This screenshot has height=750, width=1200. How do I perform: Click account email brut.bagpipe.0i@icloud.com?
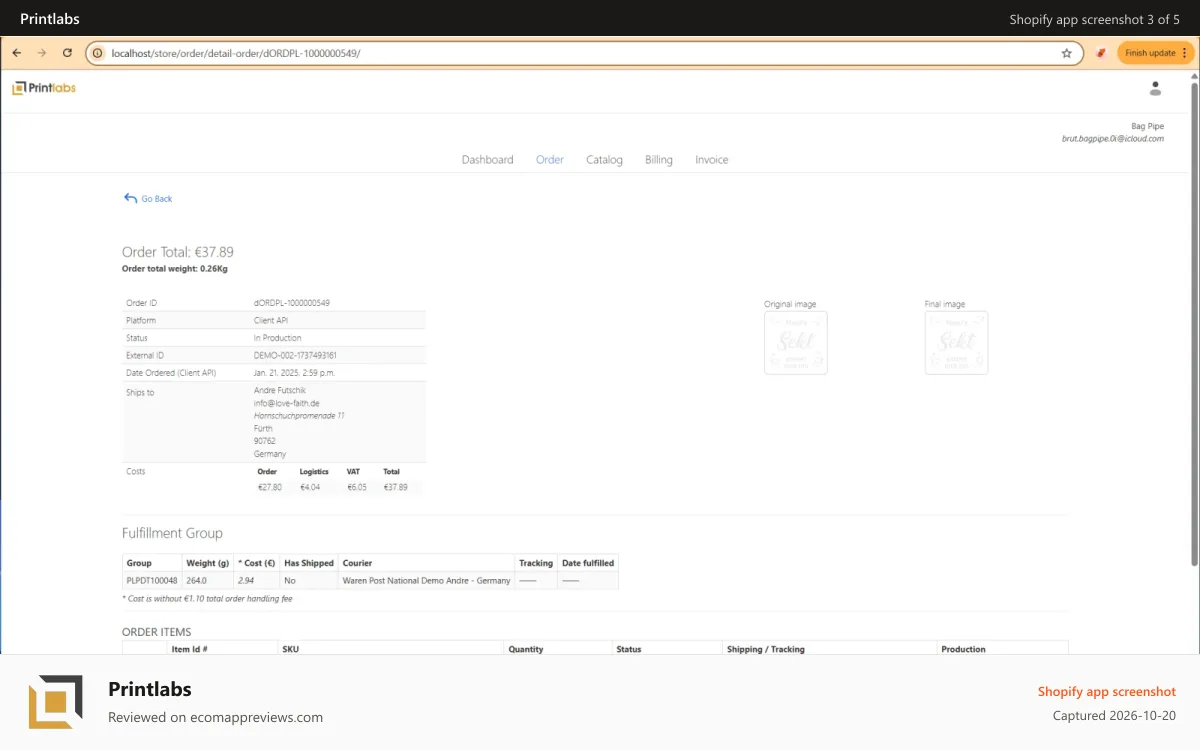point(1113,139)
